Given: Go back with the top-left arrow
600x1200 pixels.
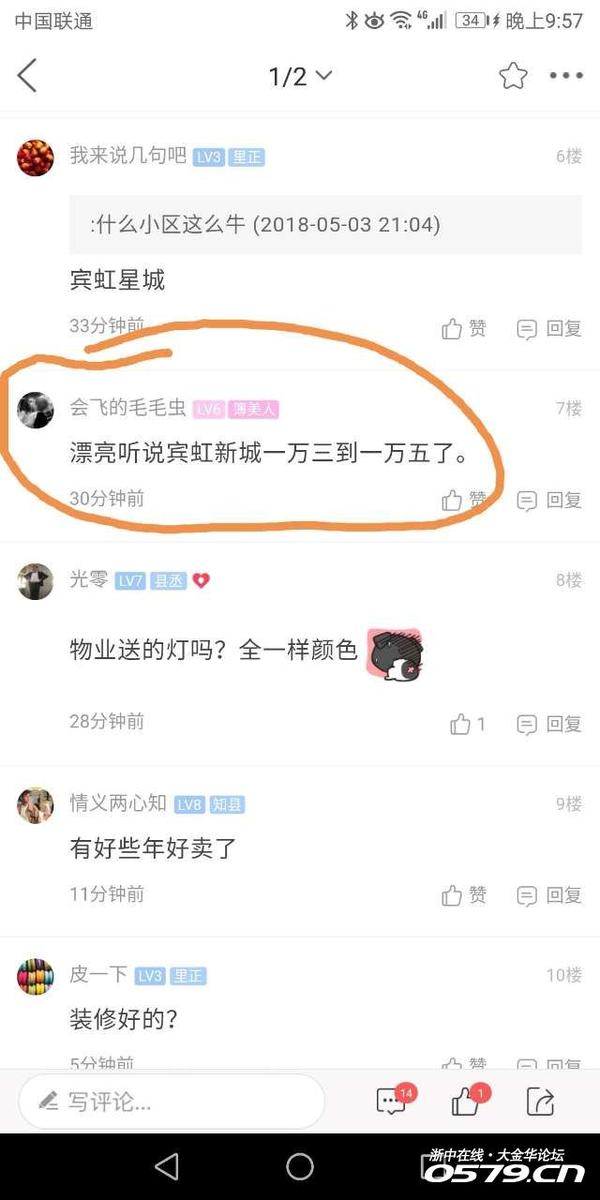Looking at the screenshot, I should [x=27, y=76].
